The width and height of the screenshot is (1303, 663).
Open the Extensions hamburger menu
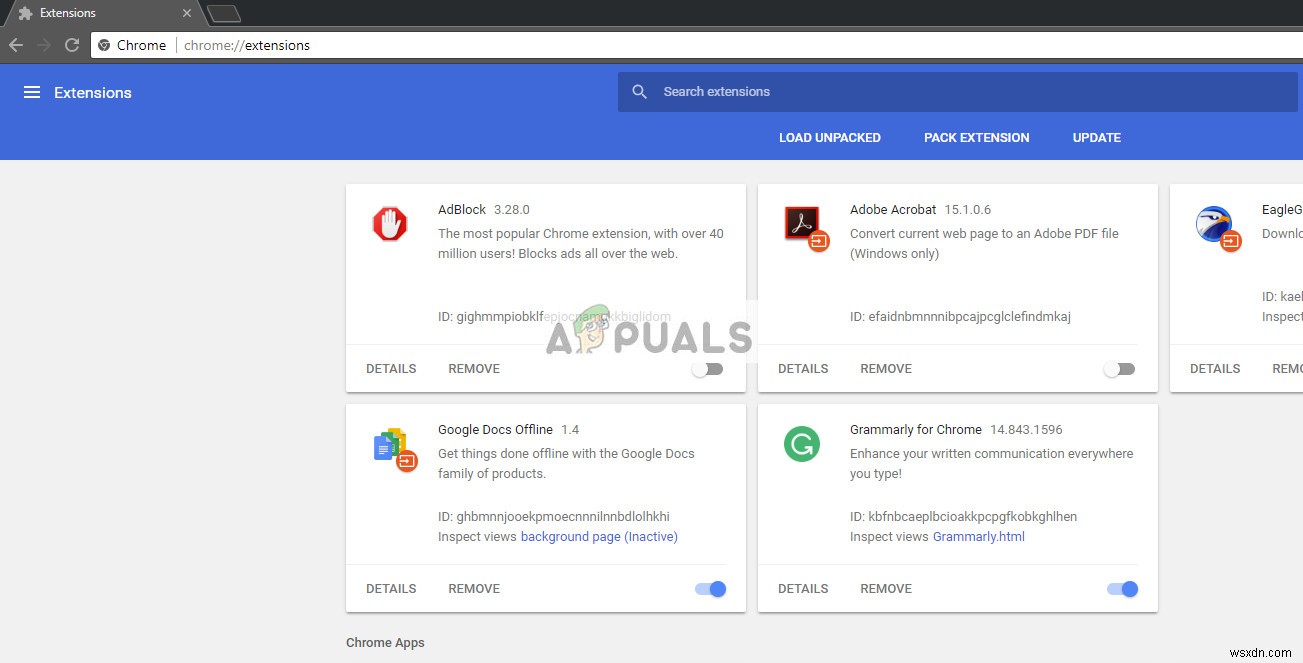point(32,92)
